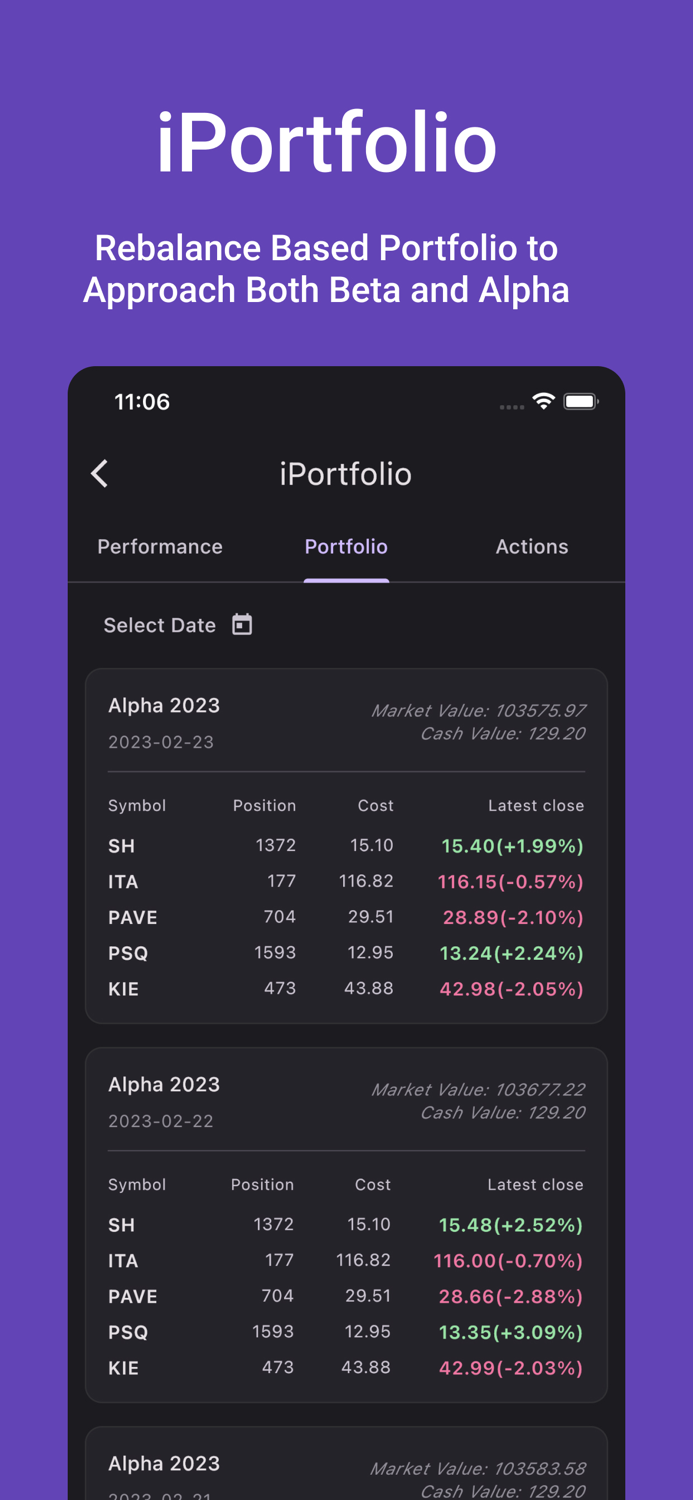Screen dimensions: 693x1500
Task: Switch to the Actions tab
Action: [532, 547]
